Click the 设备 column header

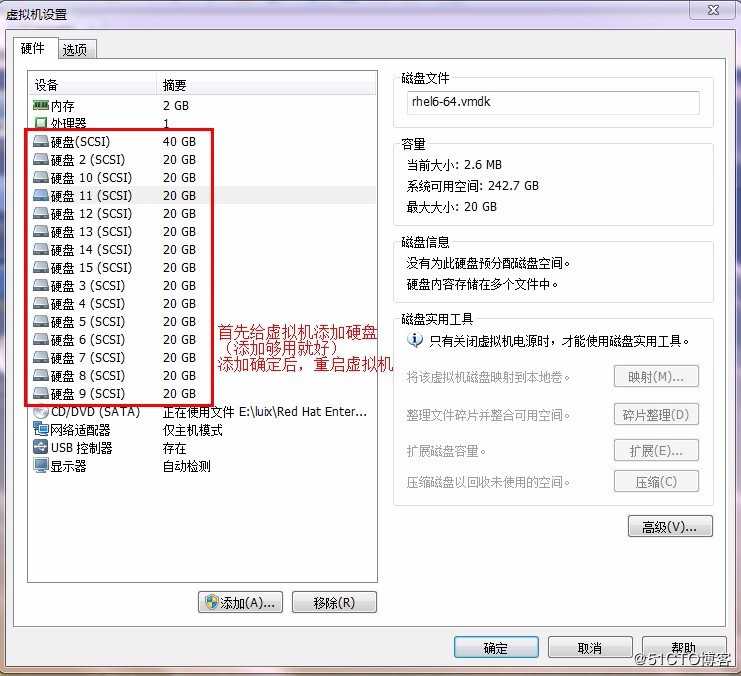92,85
